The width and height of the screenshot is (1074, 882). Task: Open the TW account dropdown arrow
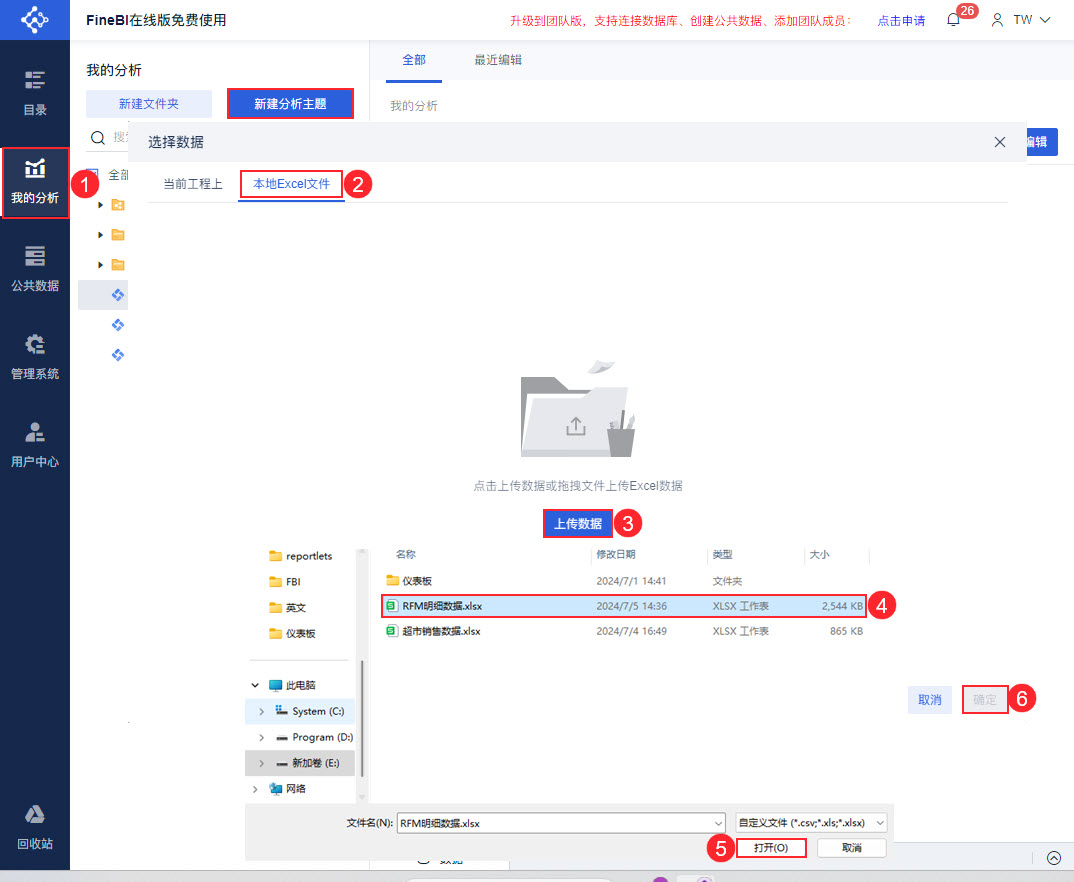1045,20
